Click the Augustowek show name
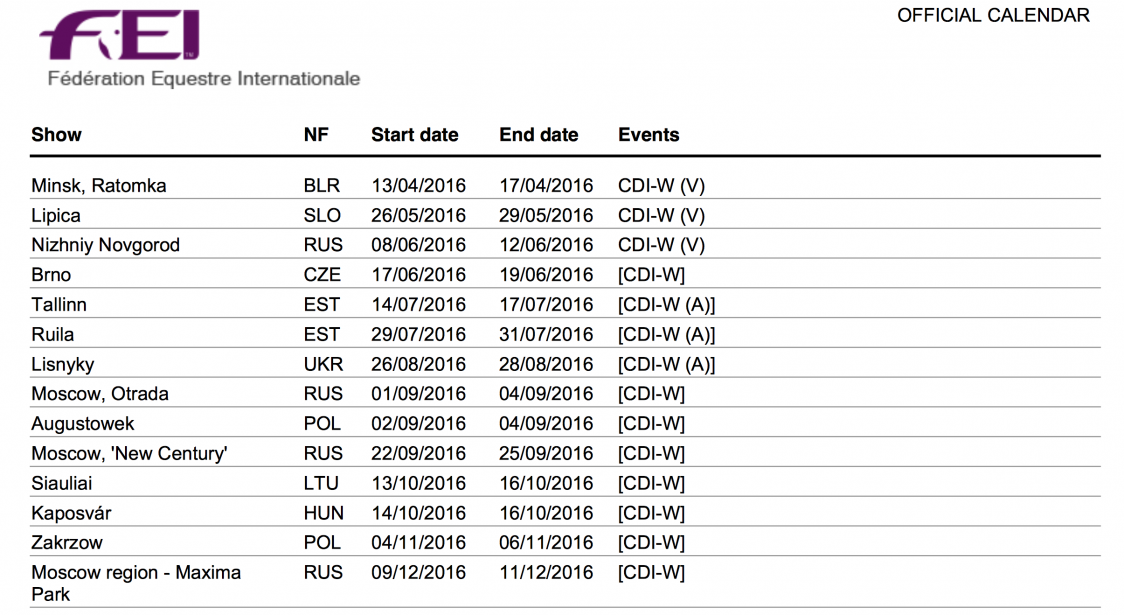 coord(83,424)
